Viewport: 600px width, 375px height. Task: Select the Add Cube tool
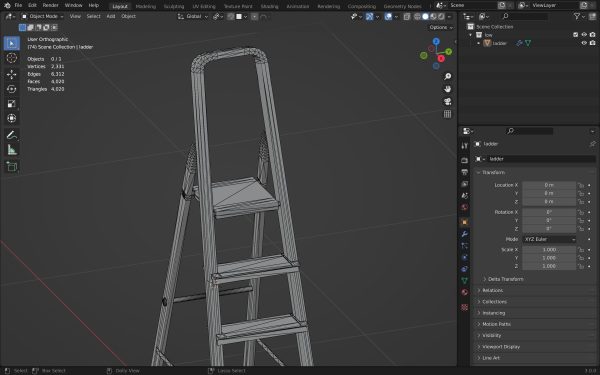pyautogui.click(x=11, y=166)
